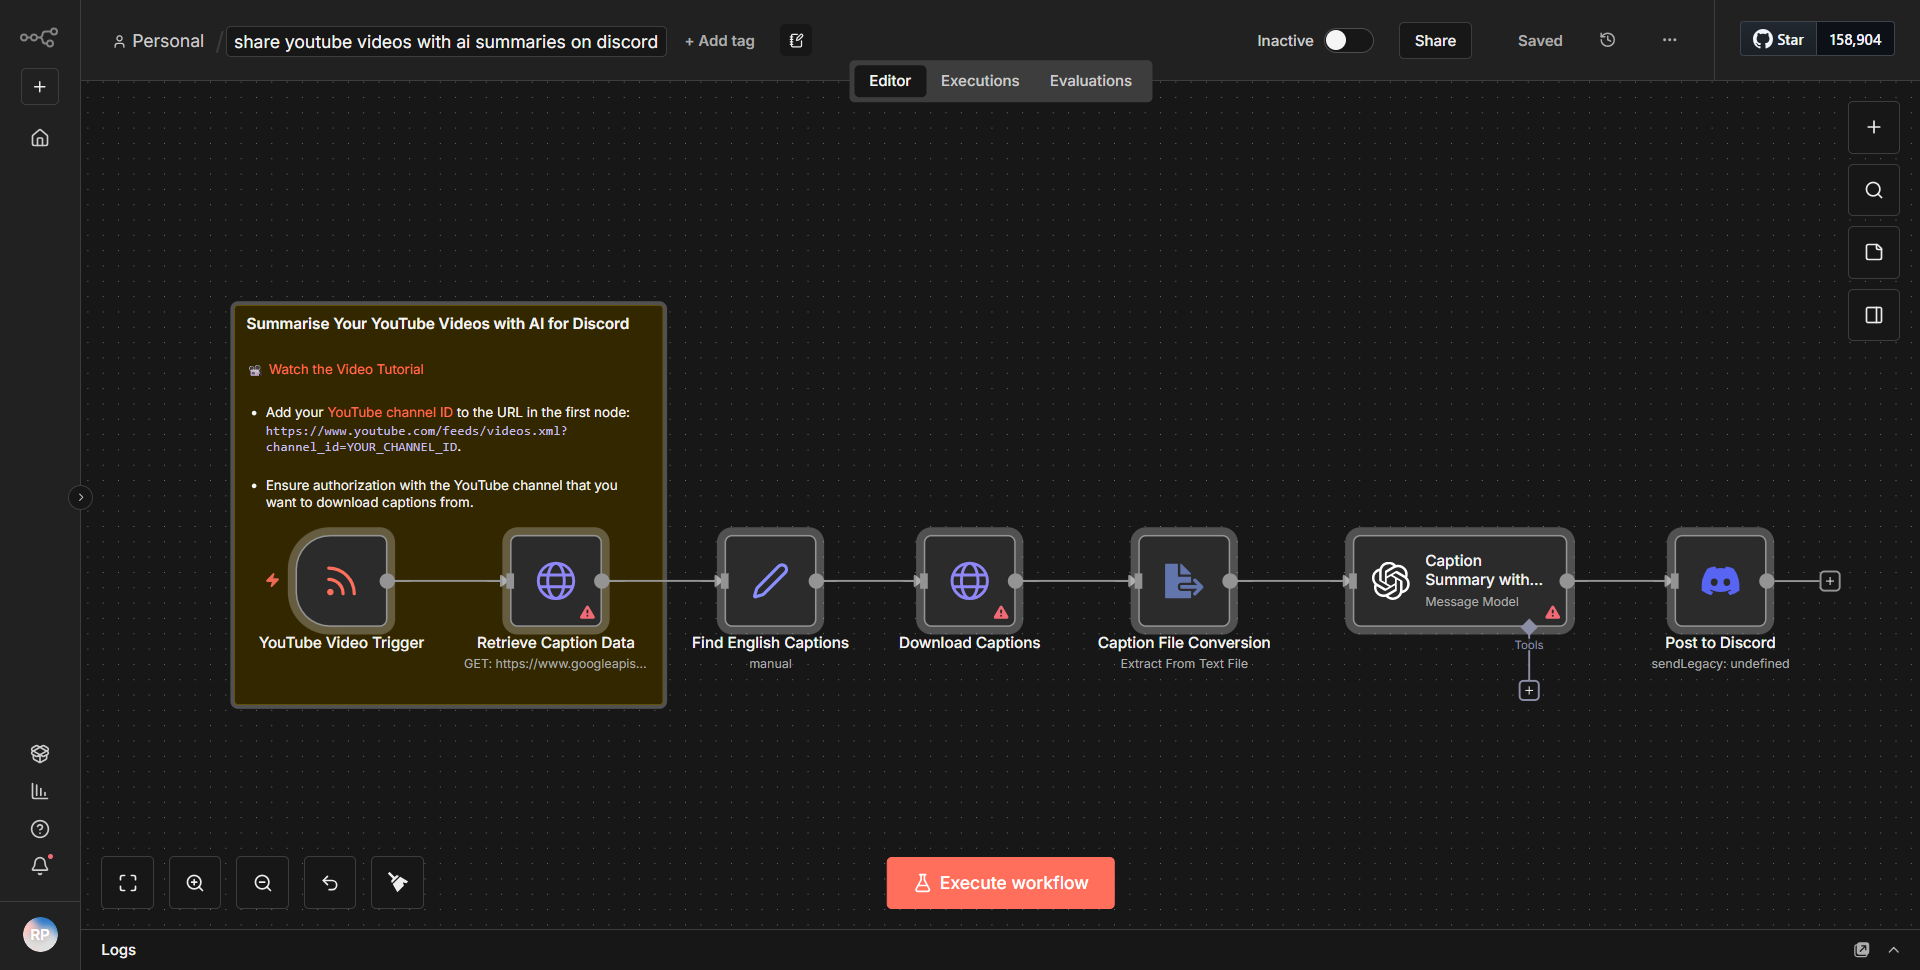Viewport: 1920px width, 970px height.
Task: Click the warning icon on Download Captions
Action: coord(1001,613)
